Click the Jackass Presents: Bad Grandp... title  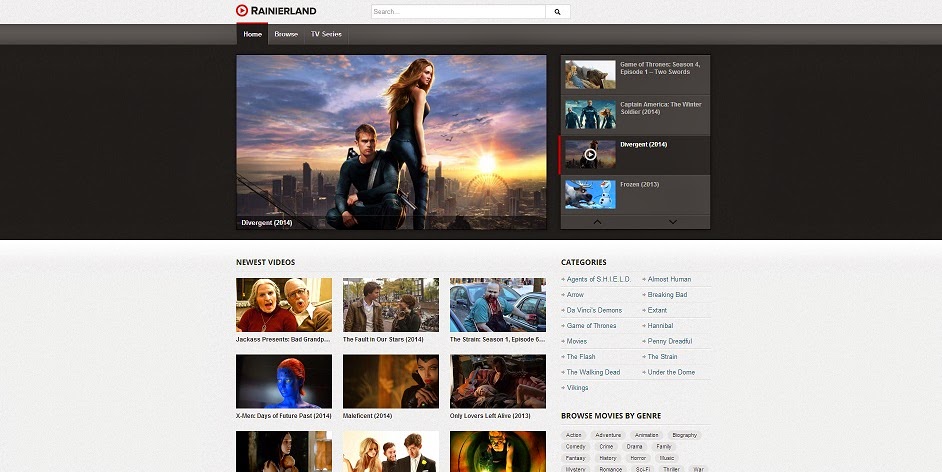click(x=283, y=339)
